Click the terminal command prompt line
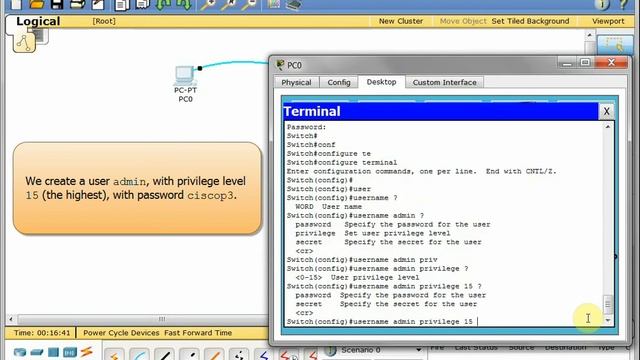The image size is (640, 360). tap(382, 322)
